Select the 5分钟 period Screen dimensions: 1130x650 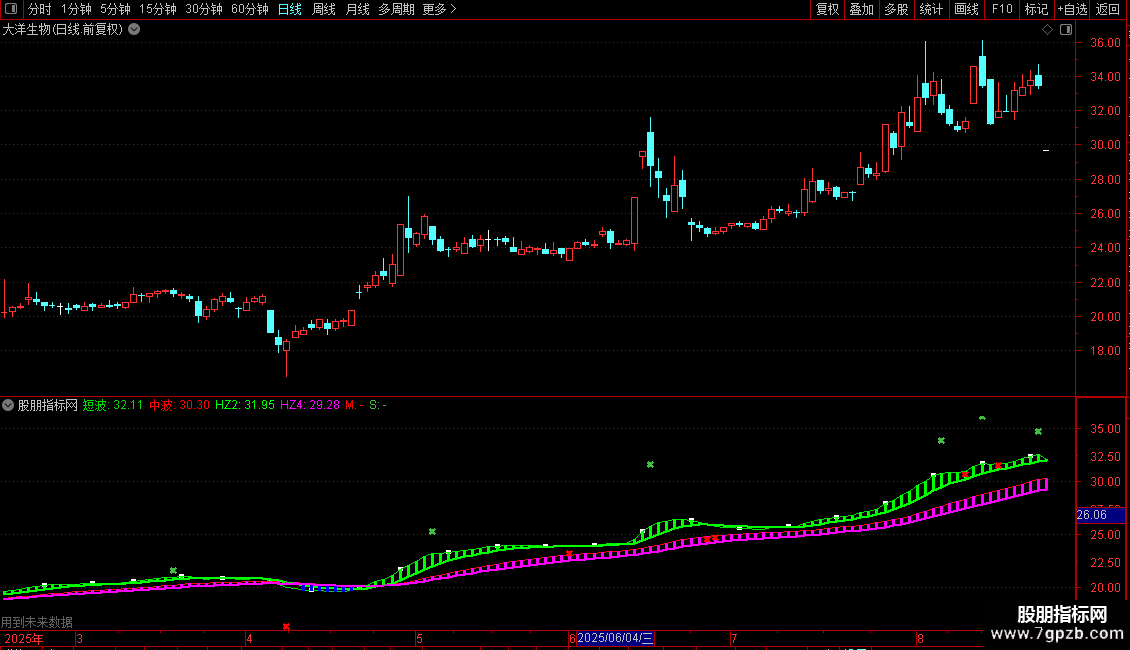[115, 9]
